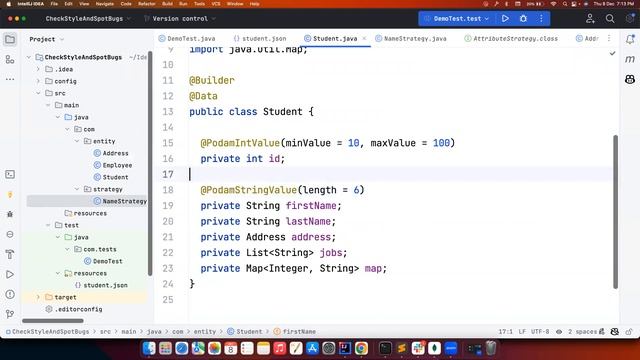
Task: Open Search Everywhere magnifier
Action: point(610,19)
